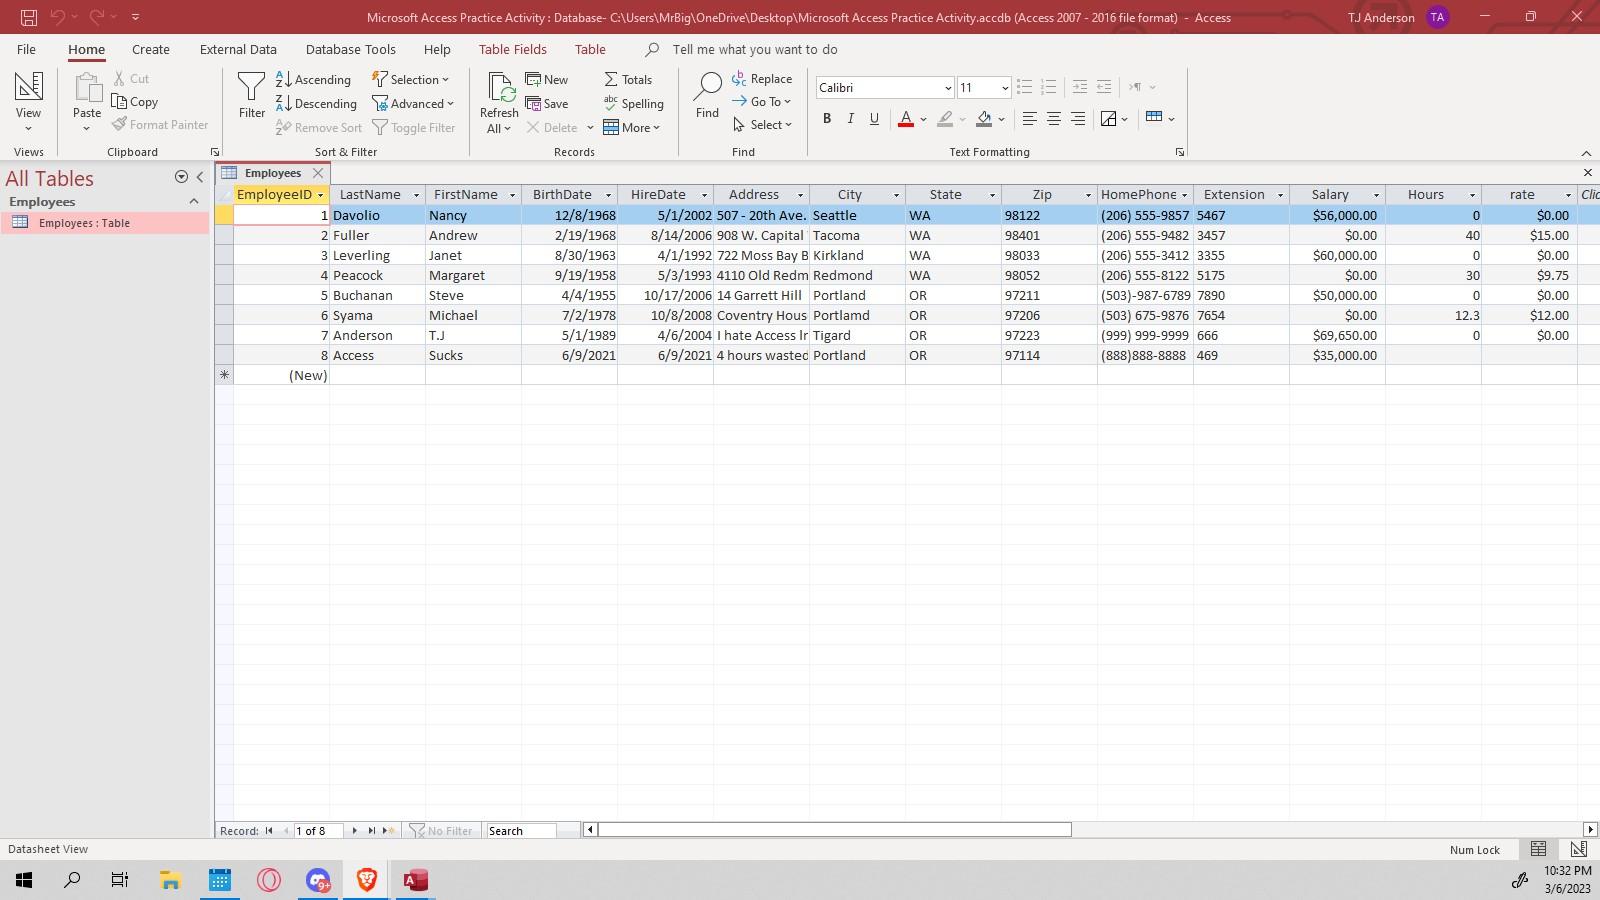Open the Select dropdown in Find group

(x=763, y=125)
